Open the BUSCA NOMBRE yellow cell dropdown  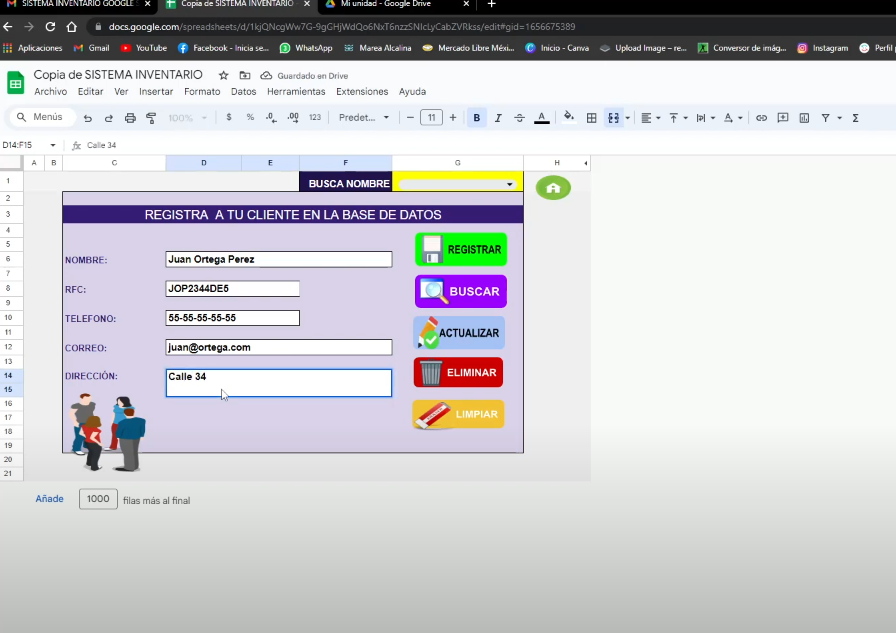tap(510, 183)
